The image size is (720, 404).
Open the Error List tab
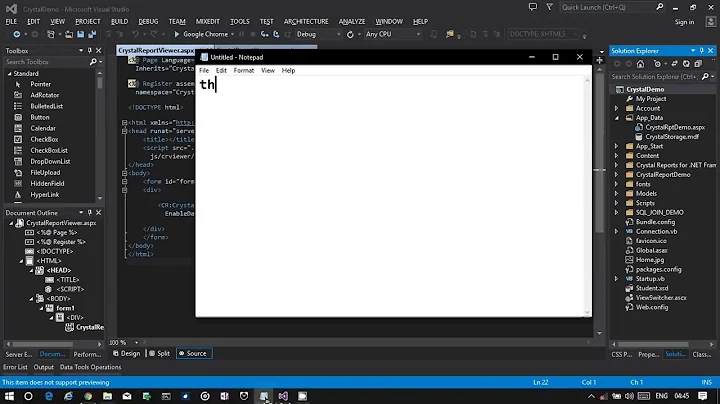(x=15, y=367)
